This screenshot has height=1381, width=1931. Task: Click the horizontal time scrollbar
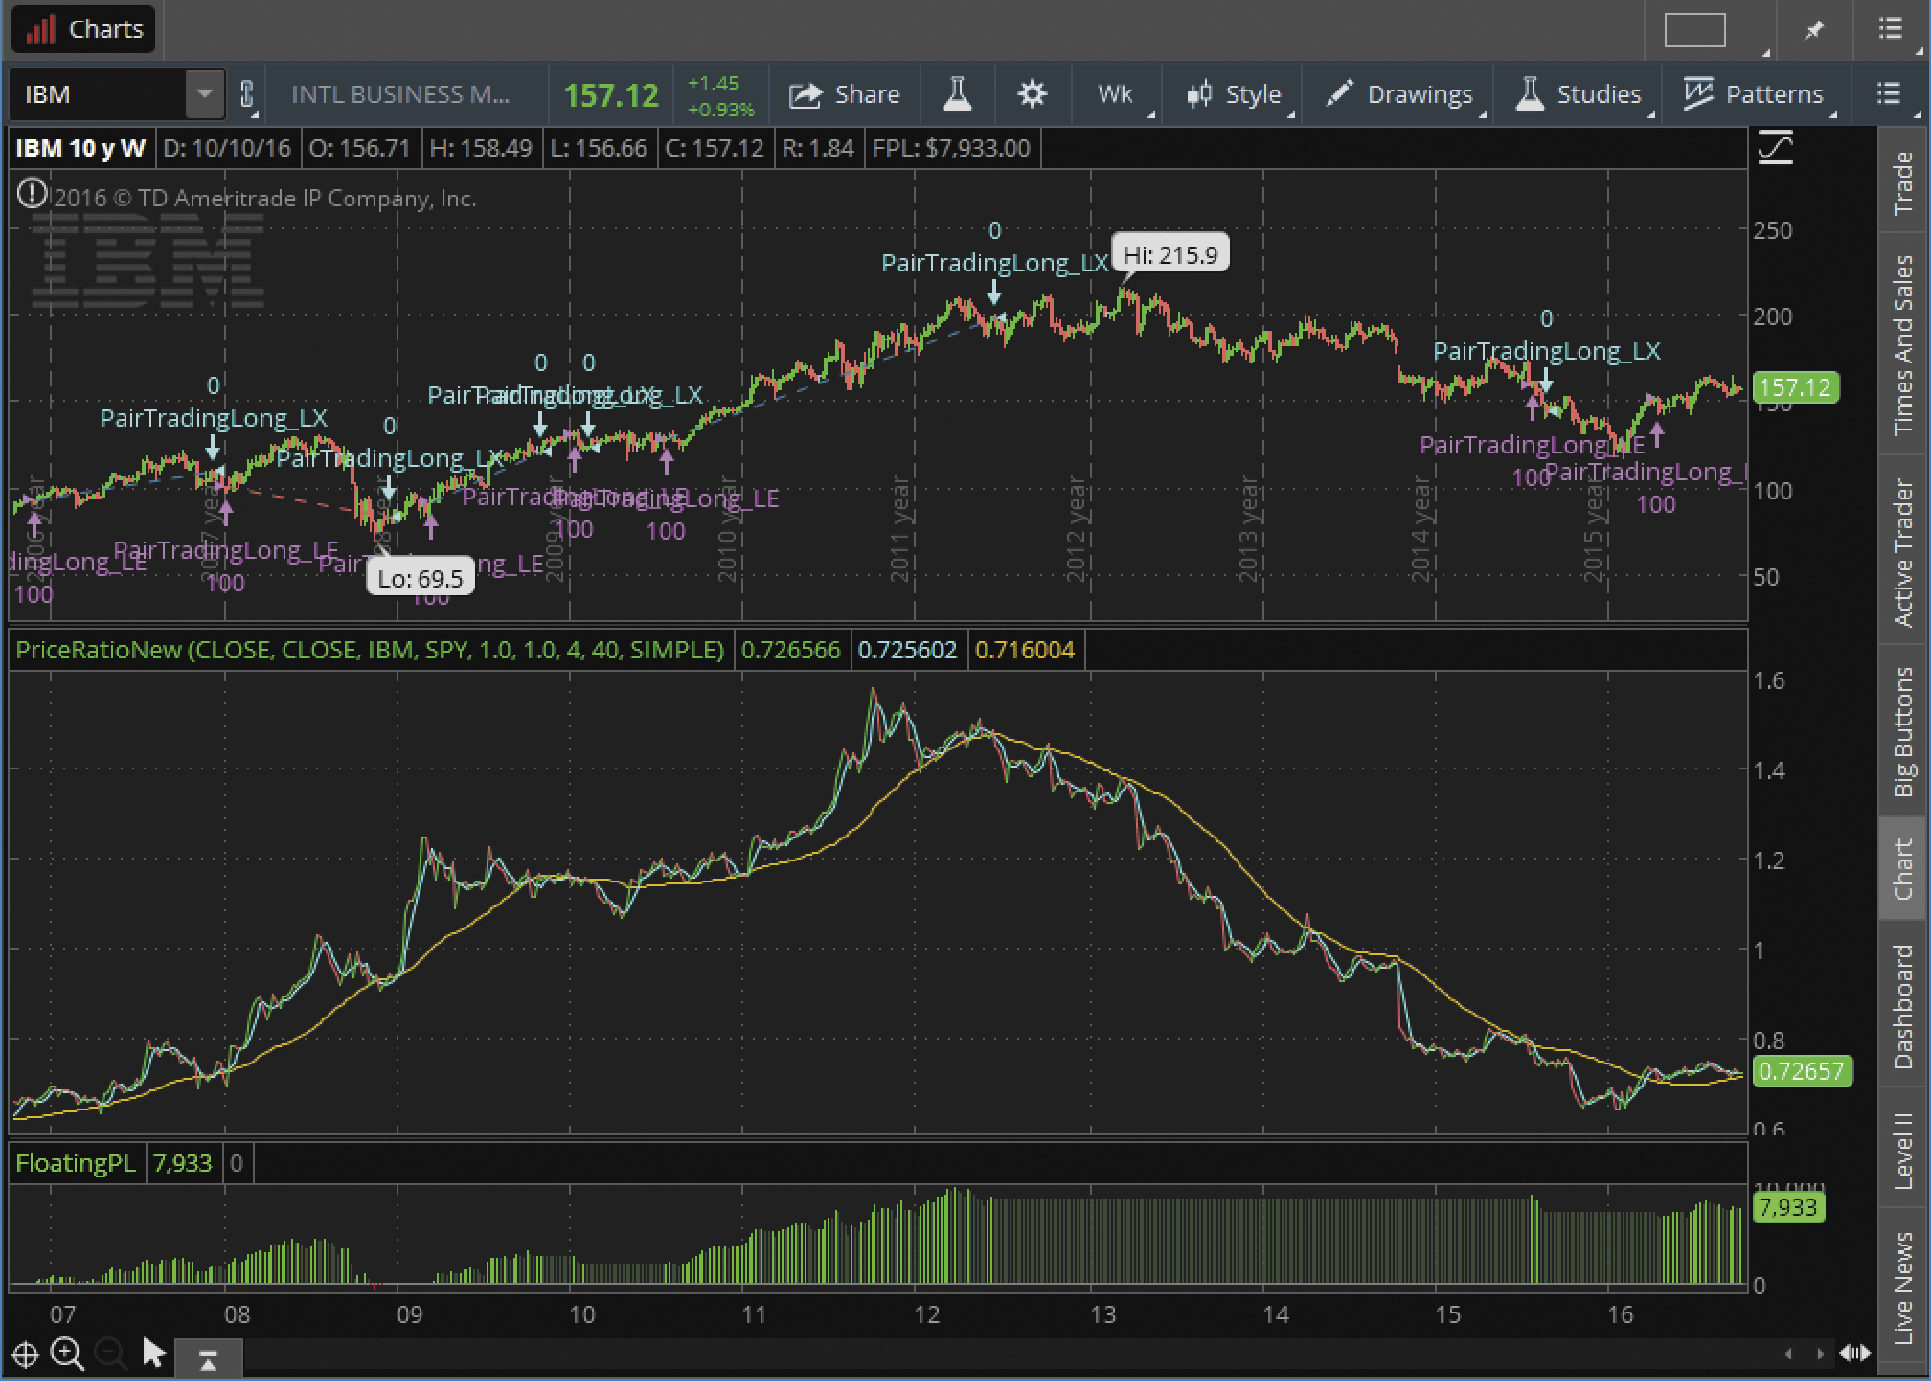pyautogui.click(x=1010, y=1355)
